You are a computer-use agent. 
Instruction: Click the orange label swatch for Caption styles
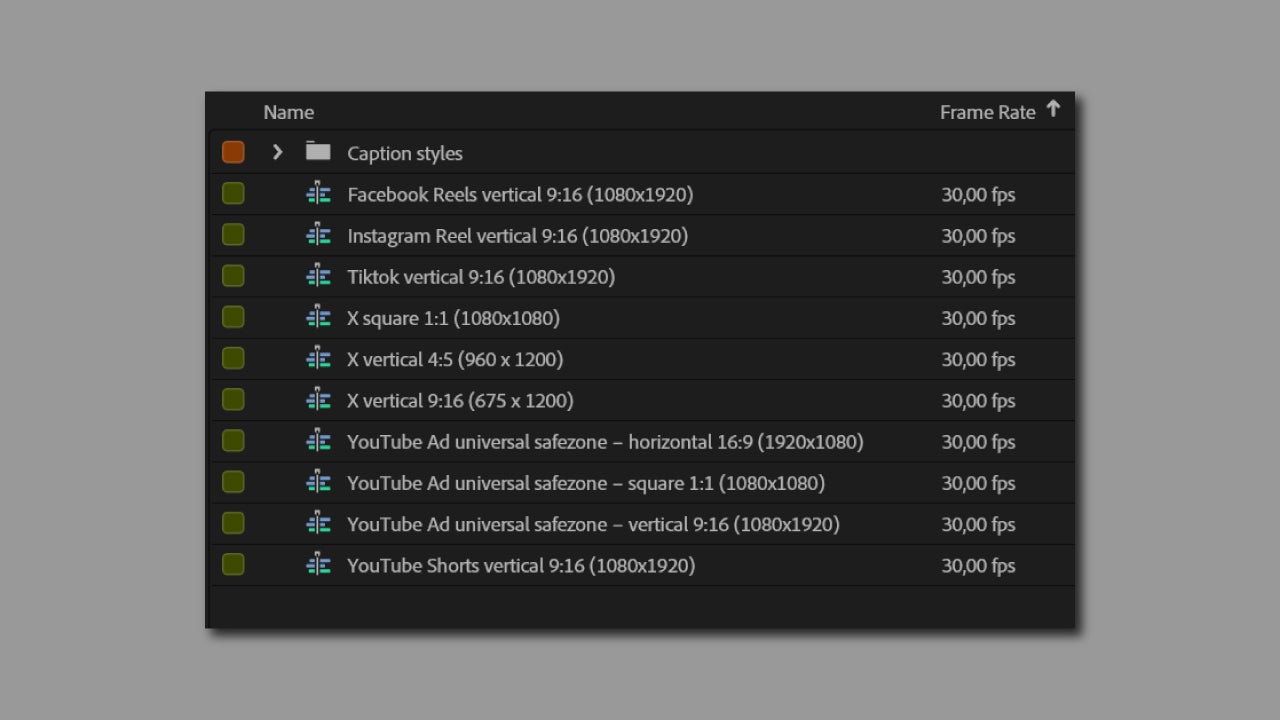[233, 152]
